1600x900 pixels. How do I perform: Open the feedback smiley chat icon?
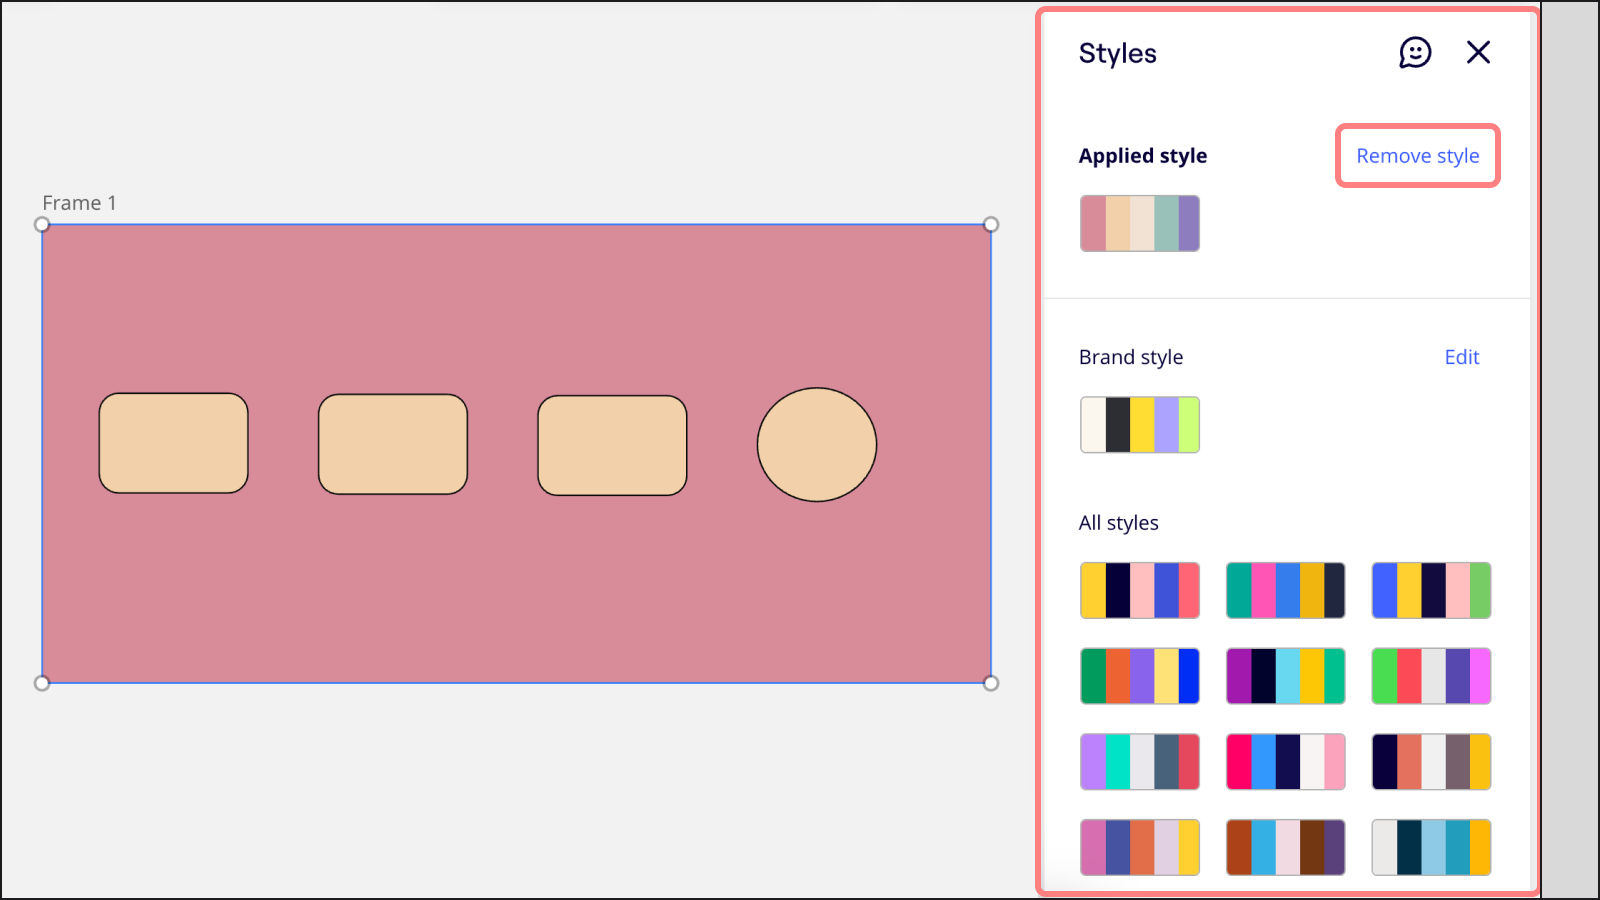point(1415,53)
